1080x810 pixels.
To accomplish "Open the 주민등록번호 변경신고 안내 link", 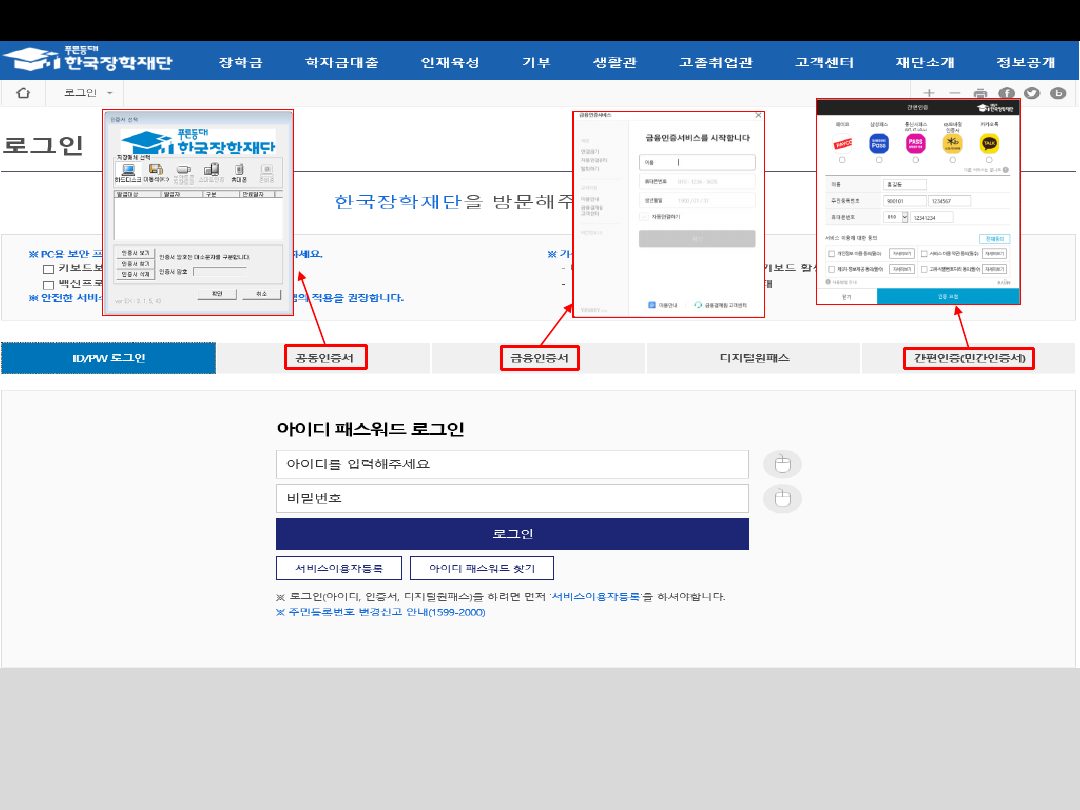I will click(381, 612).
